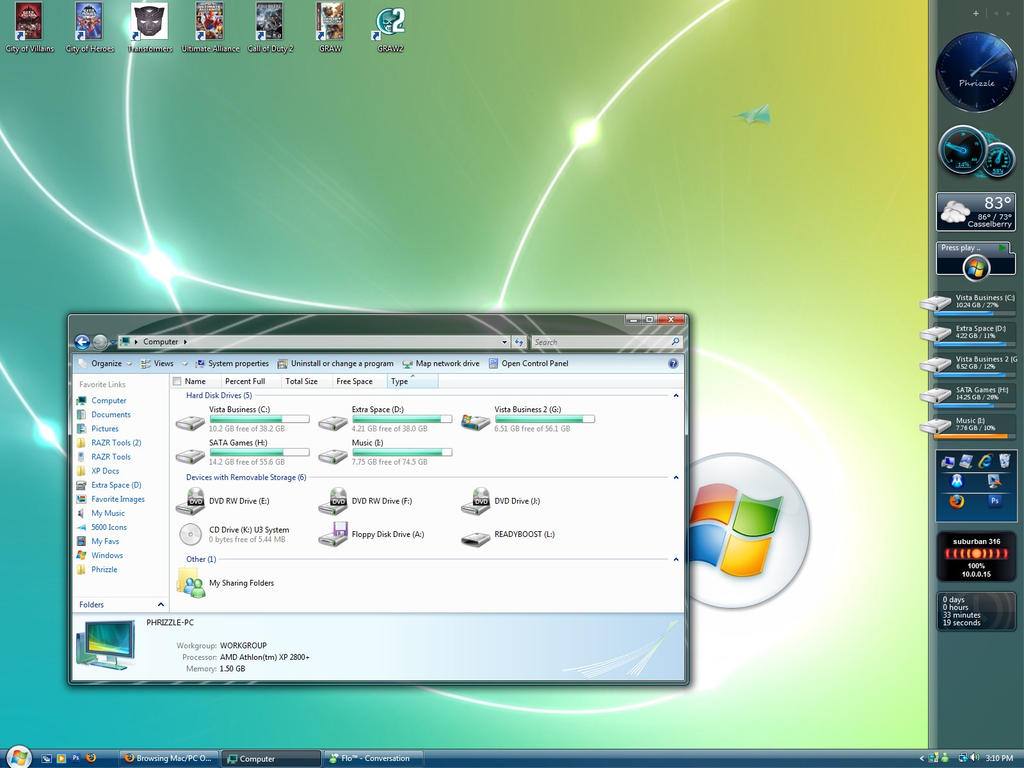
Task: Collapse the Hard Disk Drives group
Action: [x=677, y=395]
